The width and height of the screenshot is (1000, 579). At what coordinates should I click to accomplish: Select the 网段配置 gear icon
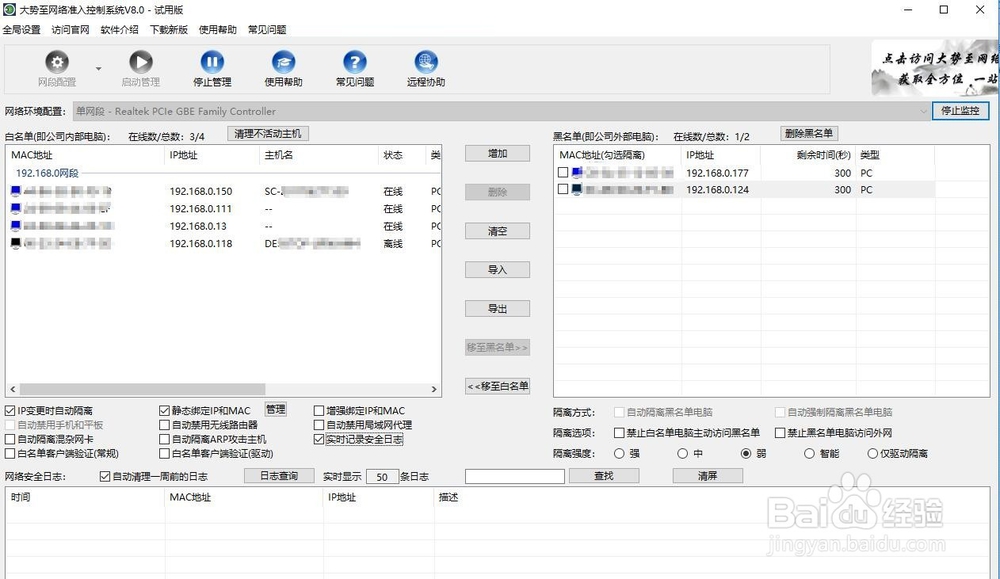(x=57, y=62)
